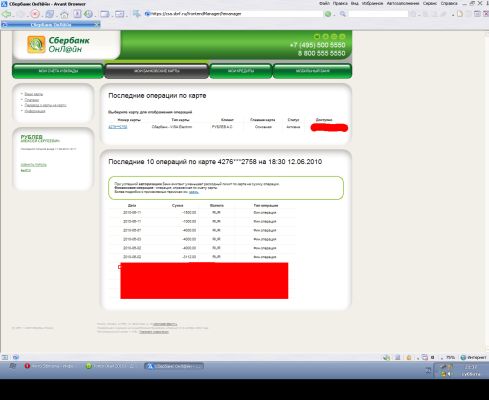Click the search magnifier icon in toolbar
The width and height of the screenshot is (489, 400).
[343, 14]
